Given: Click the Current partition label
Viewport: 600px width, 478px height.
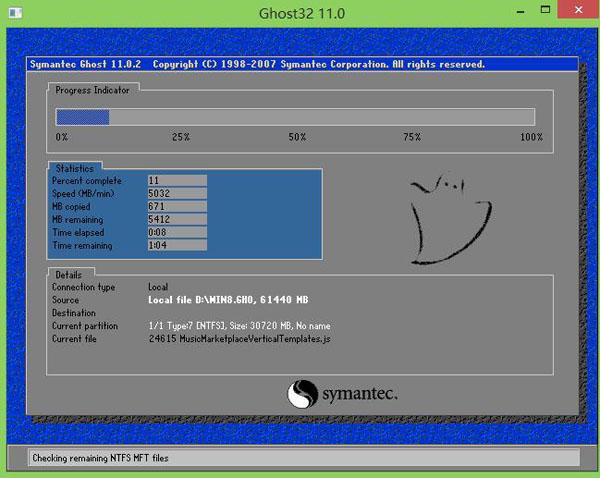Looking at the screenshot, I should 85,326.
